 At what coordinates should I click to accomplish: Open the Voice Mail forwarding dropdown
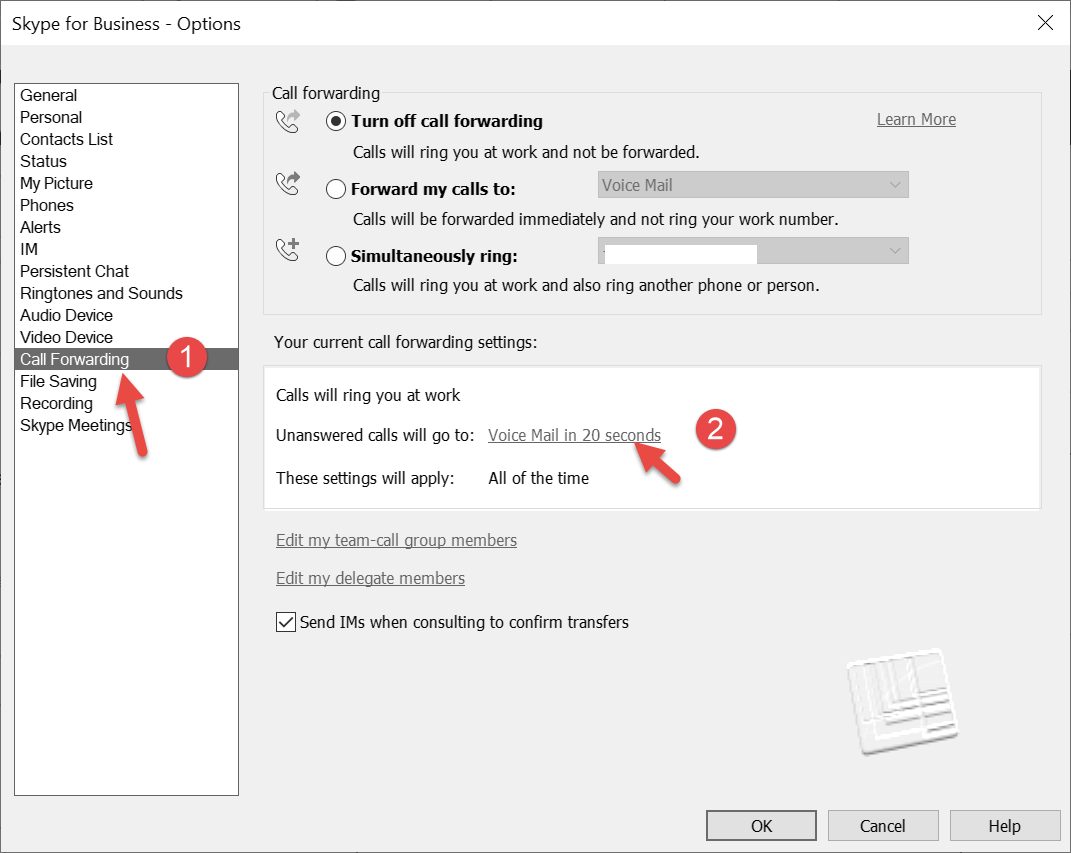pos(753,185)
